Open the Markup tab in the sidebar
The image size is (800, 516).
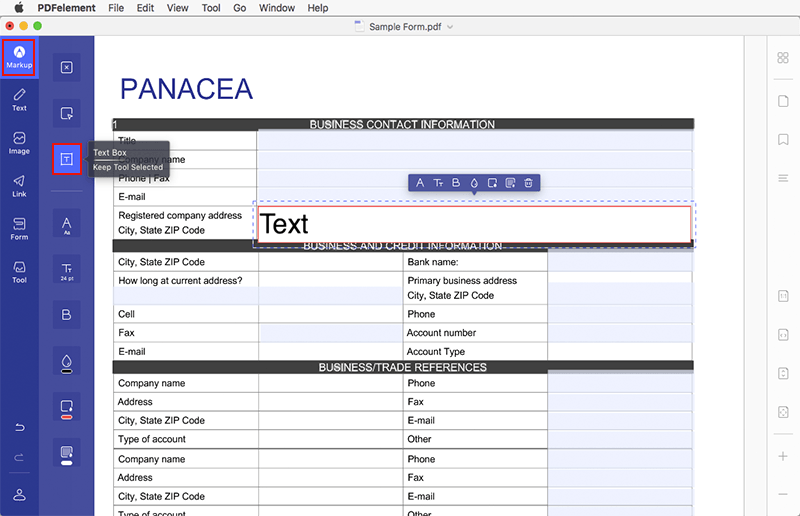click(x=19, y=57)
